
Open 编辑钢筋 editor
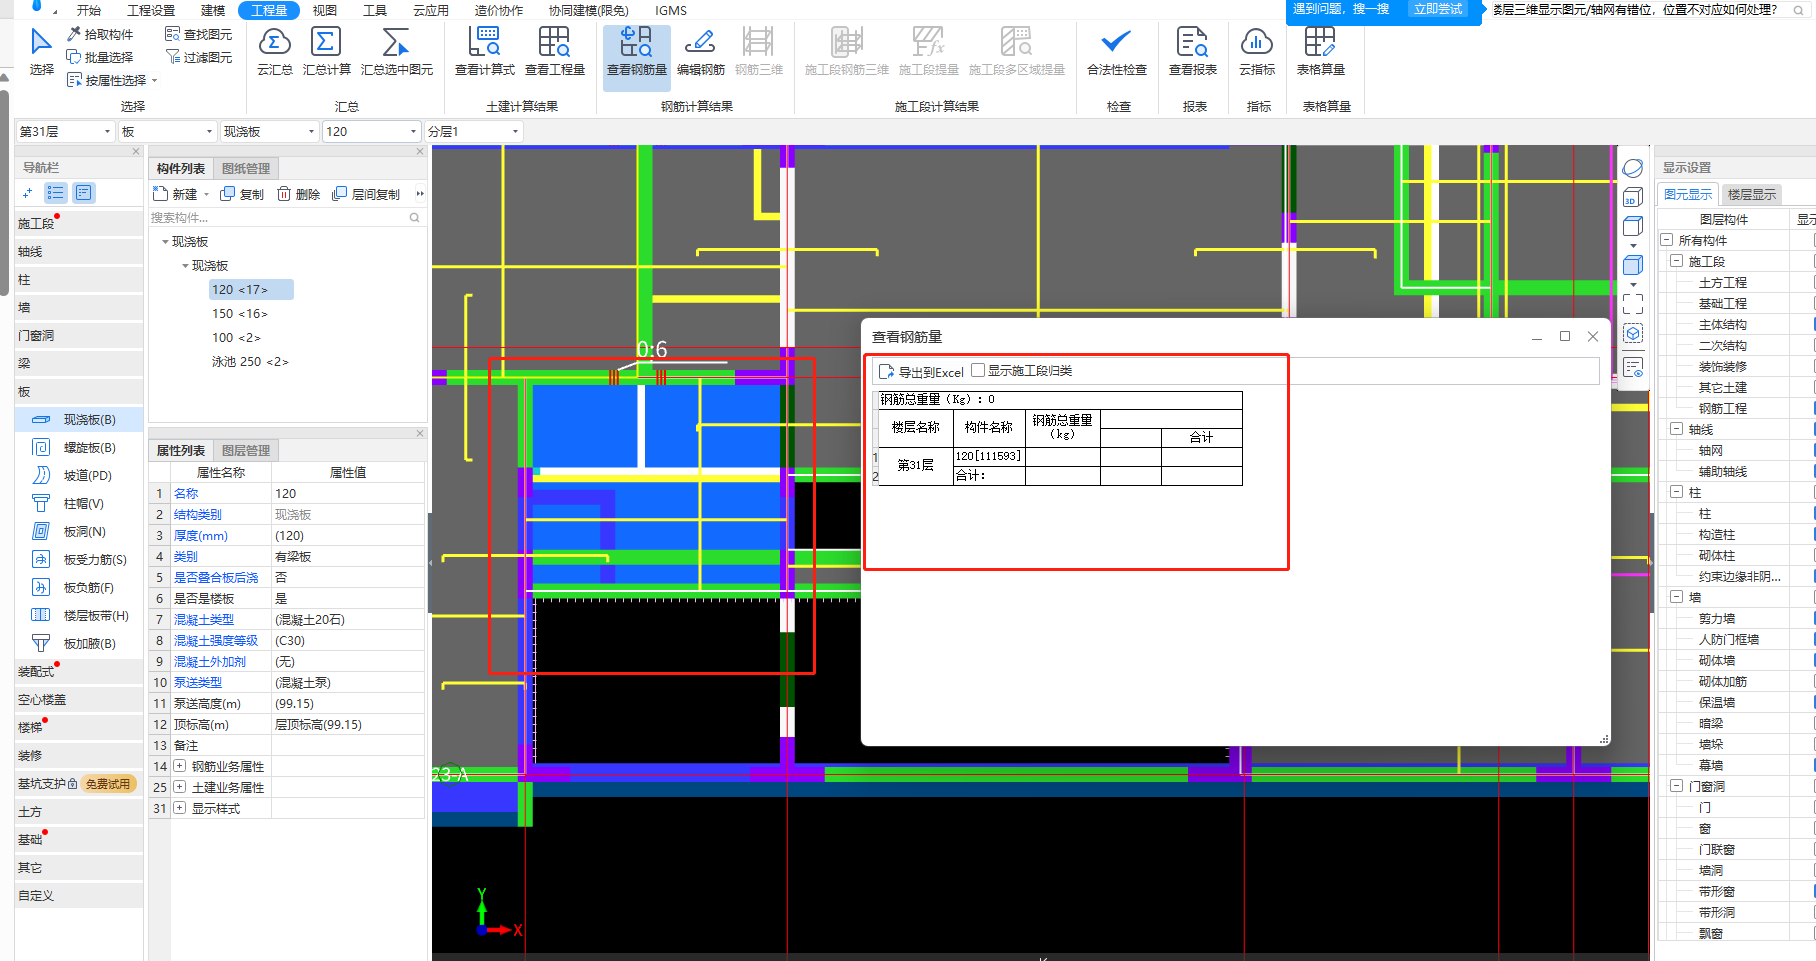pyautogui.click(x=701, y=52)
